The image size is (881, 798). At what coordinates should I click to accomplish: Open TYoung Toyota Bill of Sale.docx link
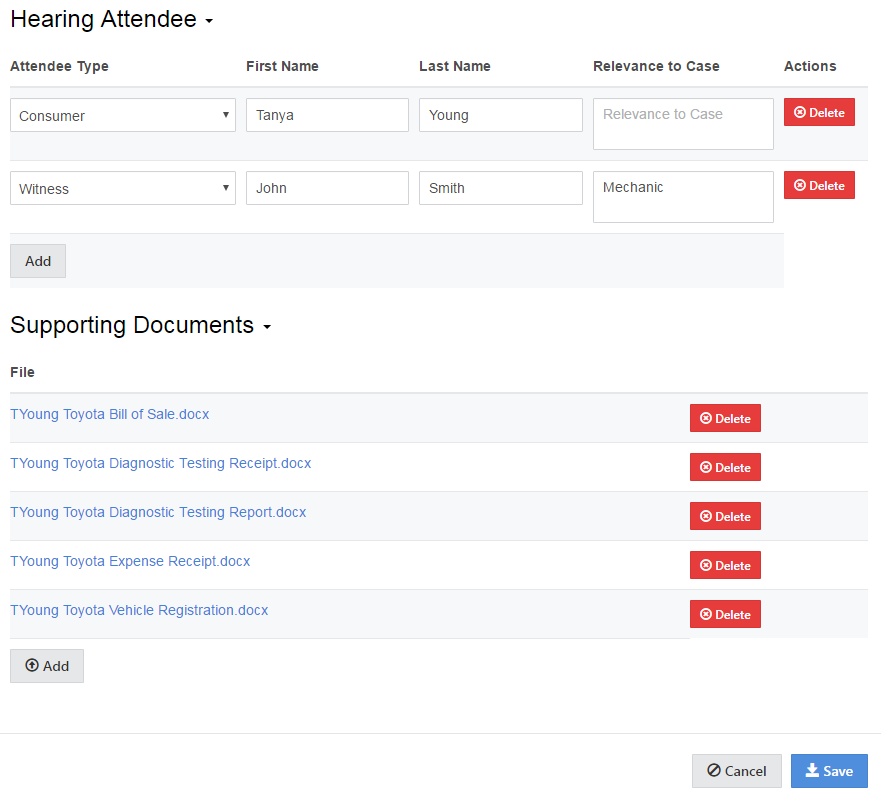(x=109, y=414)
